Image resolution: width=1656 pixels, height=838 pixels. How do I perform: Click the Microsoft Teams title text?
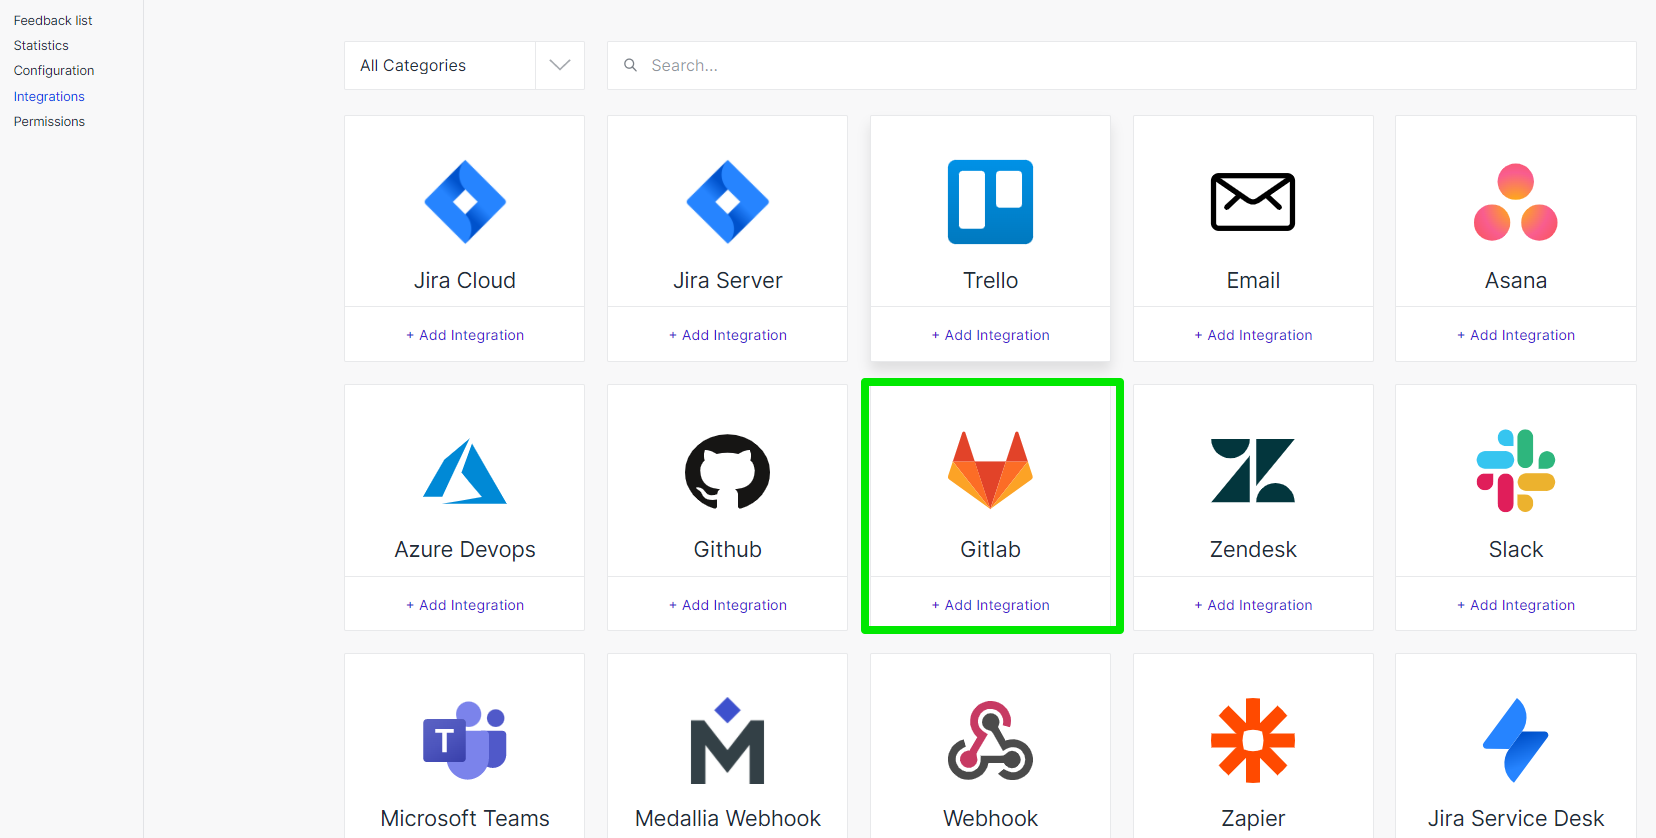click(465, 818)
